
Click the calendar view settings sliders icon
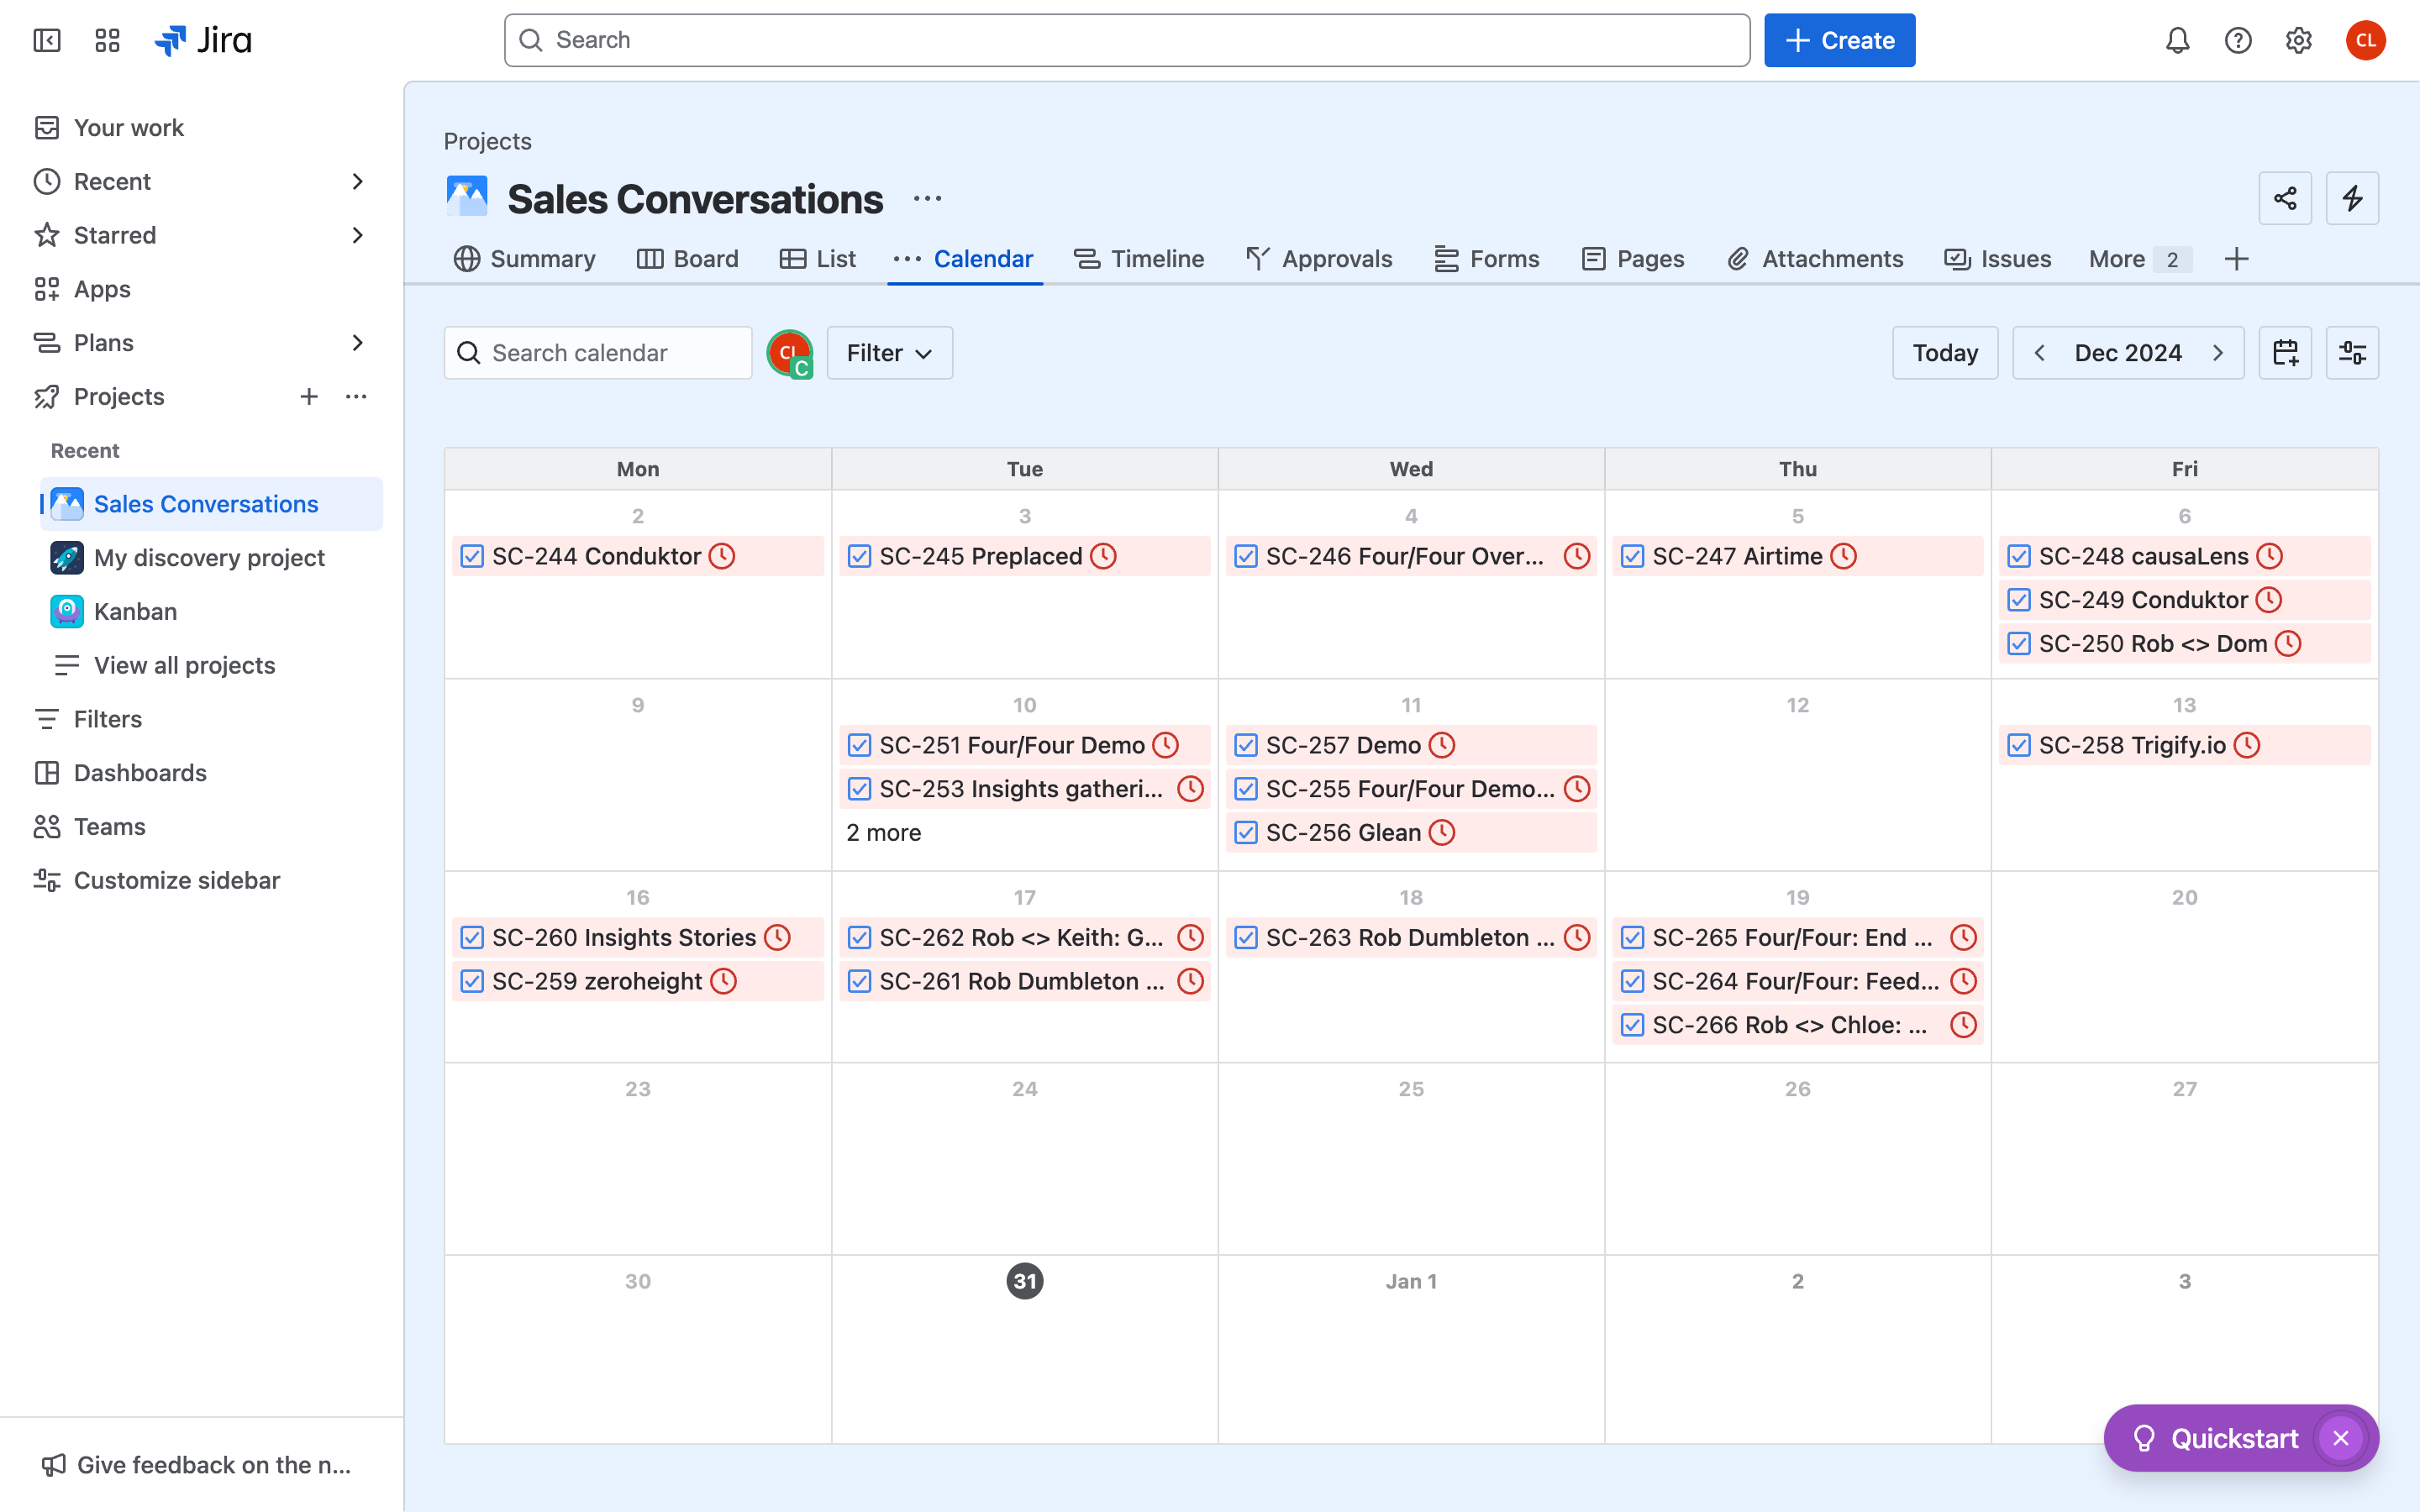click(2351, 353)
